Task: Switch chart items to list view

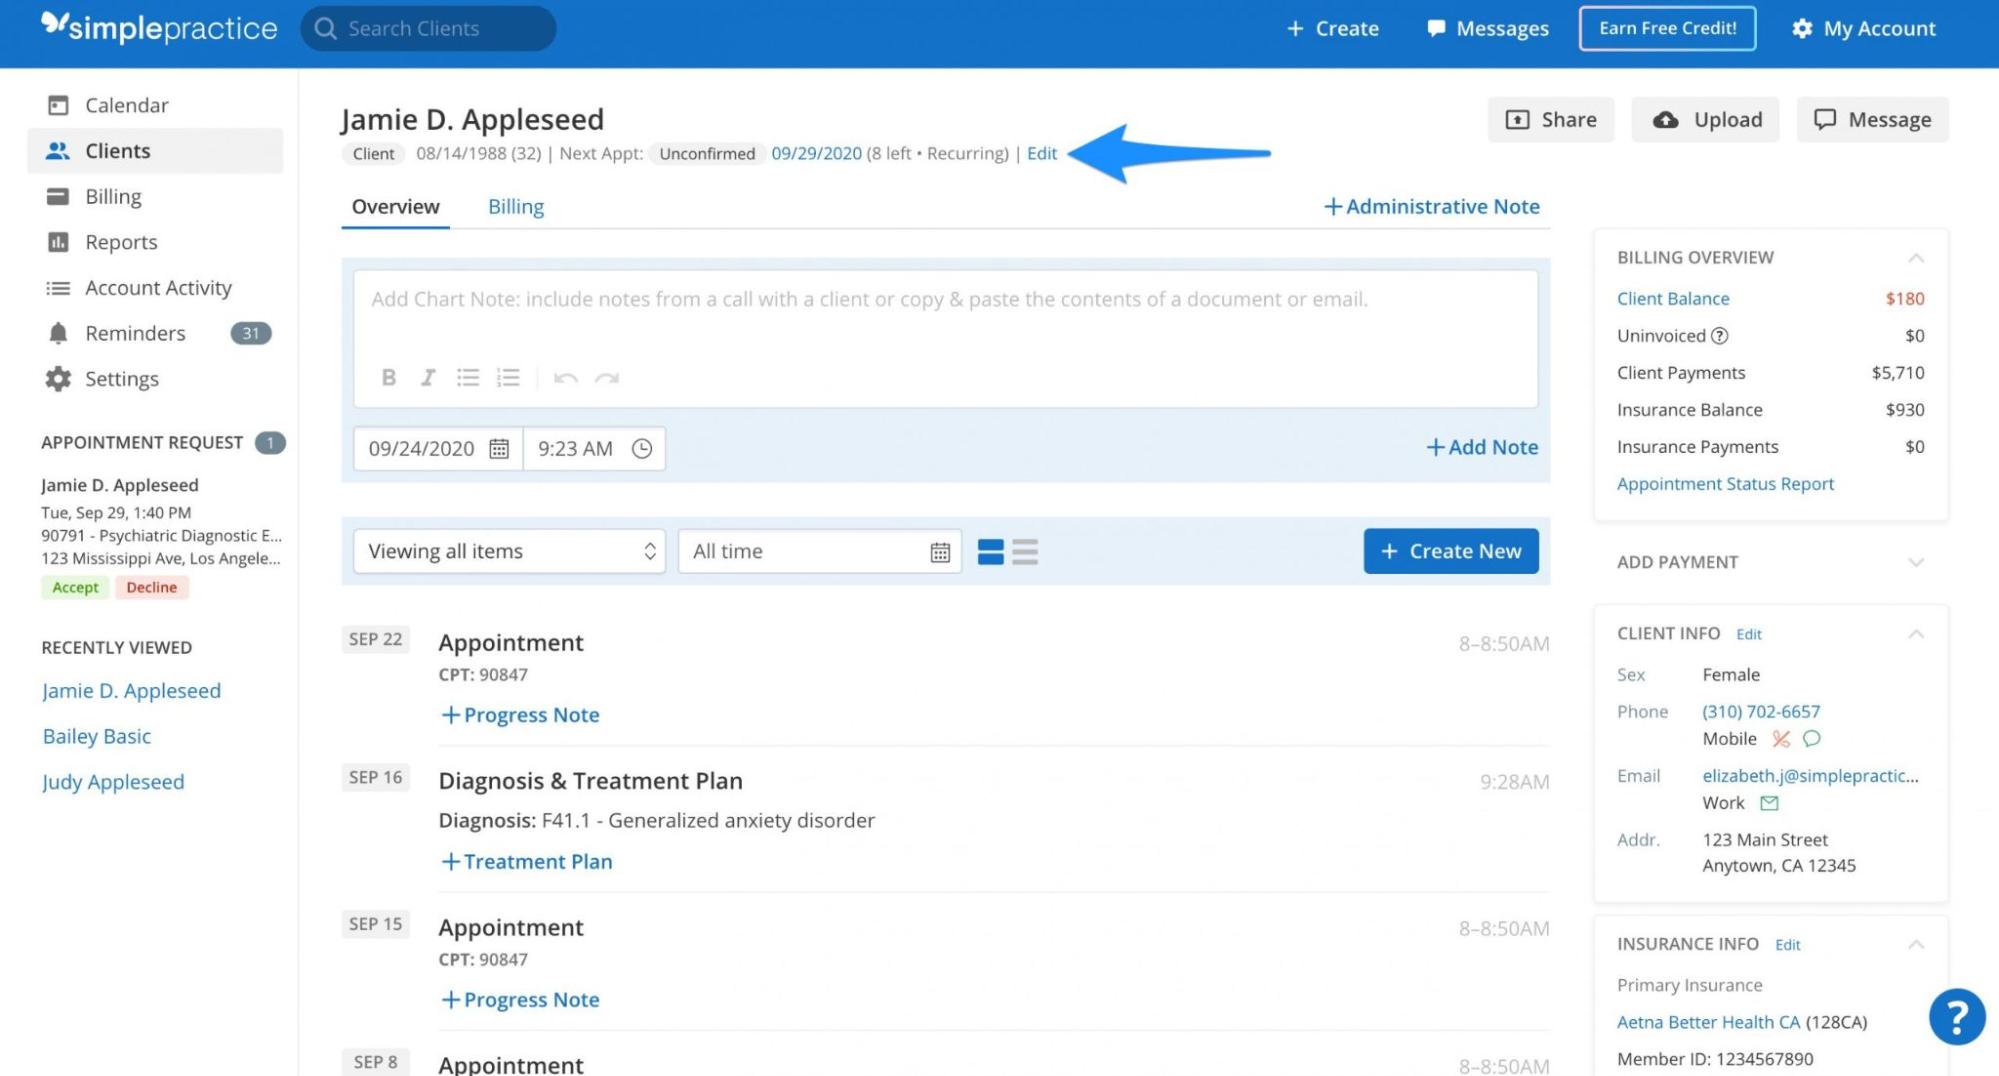Action: pos(1026,551)
